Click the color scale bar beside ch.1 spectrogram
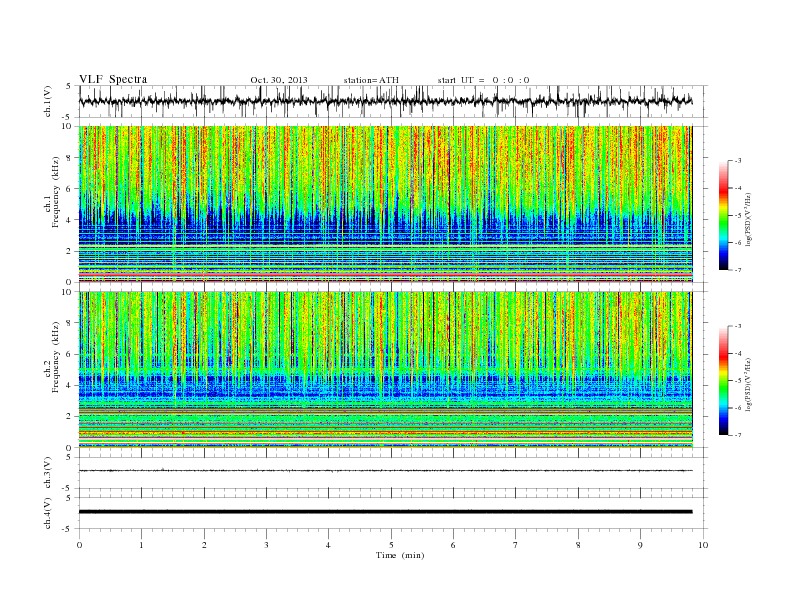 (723, 215)
